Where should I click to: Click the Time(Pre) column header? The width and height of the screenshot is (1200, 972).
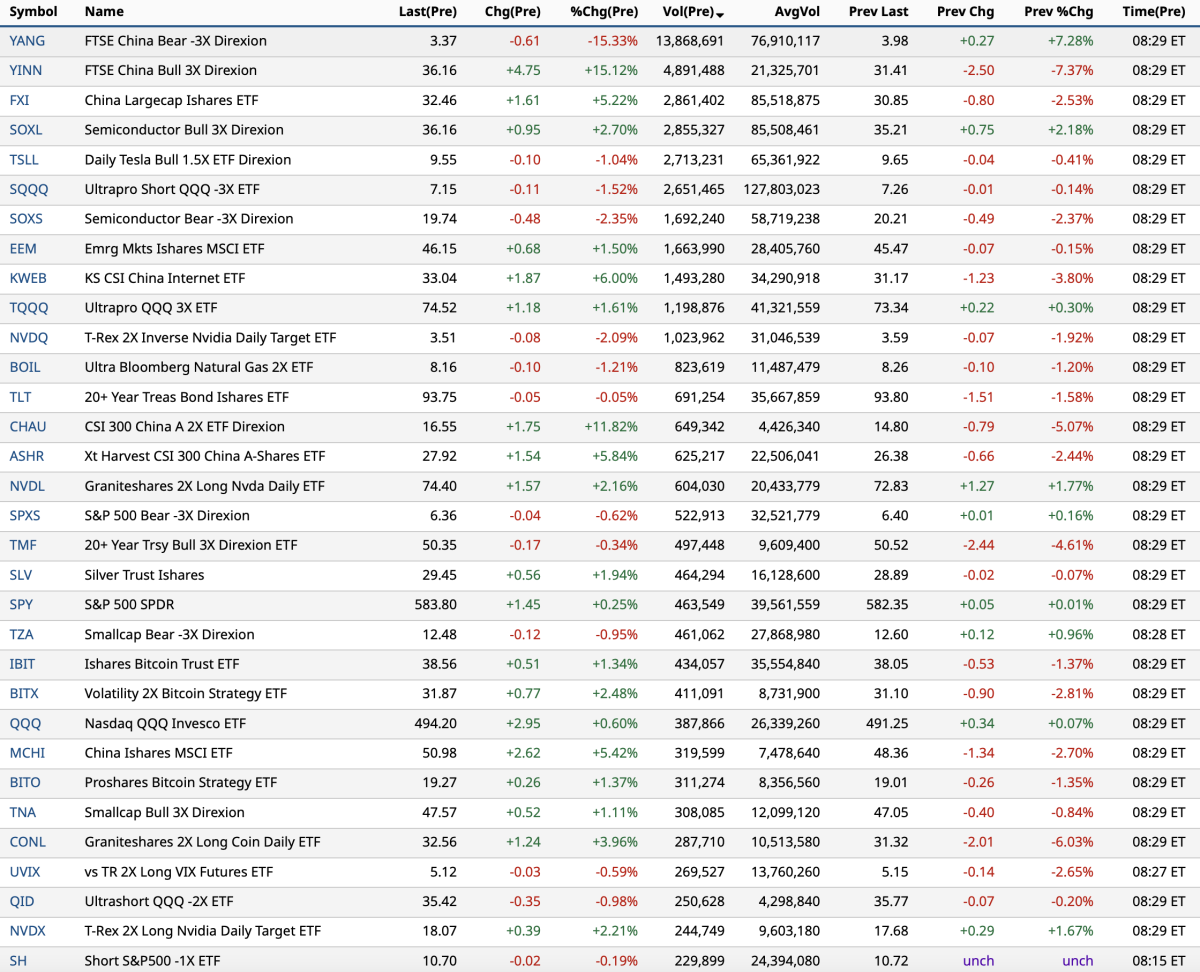(x=1153, y=12)
